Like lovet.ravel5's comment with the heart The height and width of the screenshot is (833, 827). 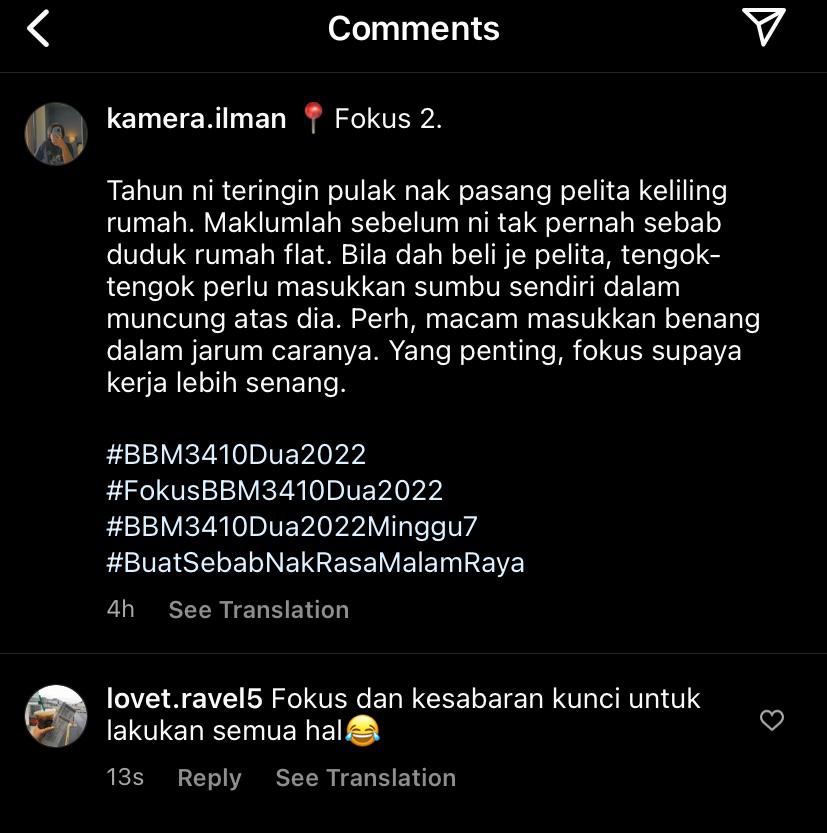coord(771,720)
